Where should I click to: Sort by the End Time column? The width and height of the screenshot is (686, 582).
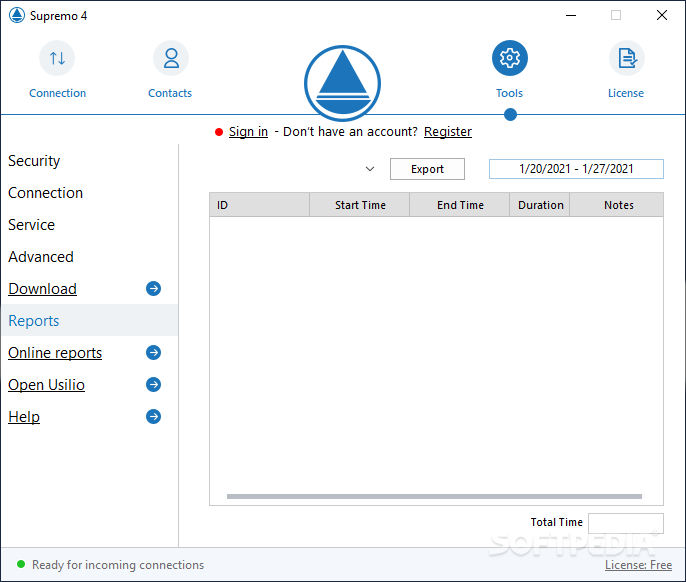tap(460, 205)
